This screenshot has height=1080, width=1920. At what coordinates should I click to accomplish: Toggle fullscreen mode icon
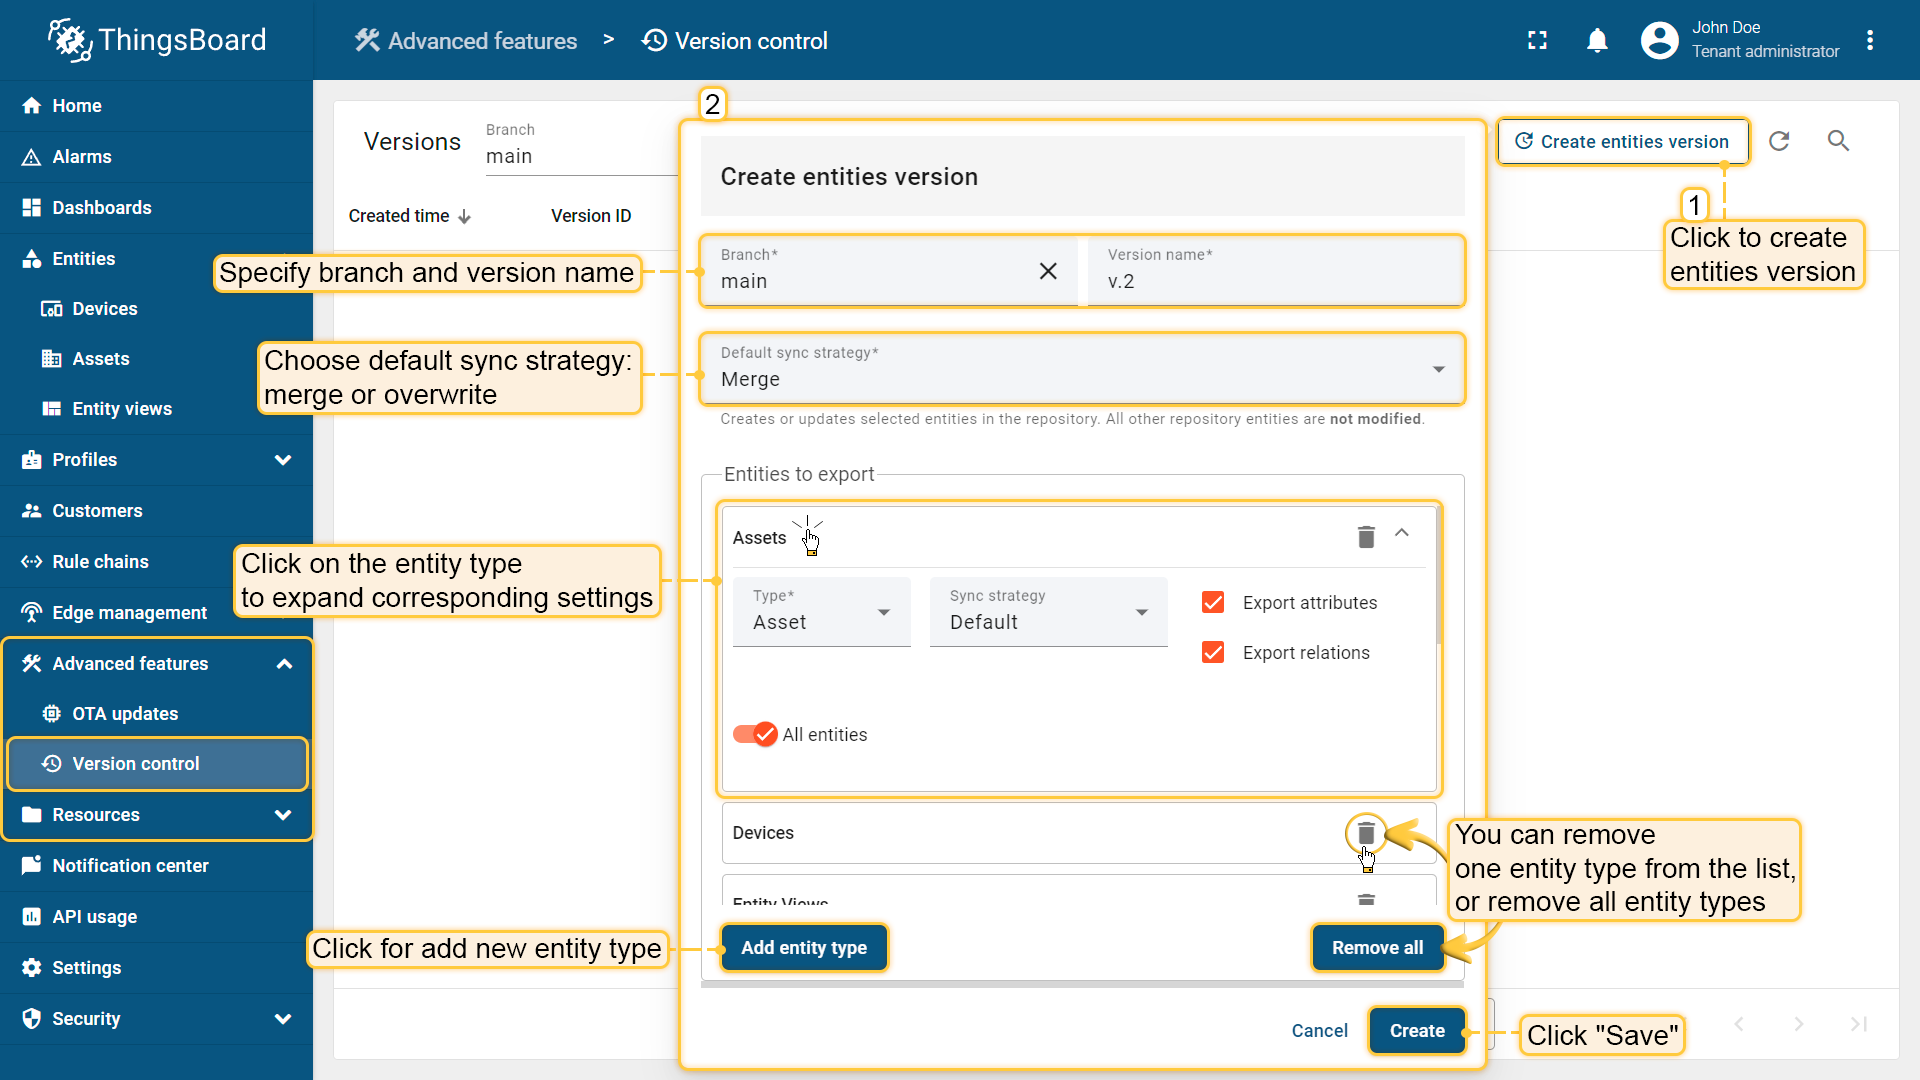point(1537,41)
